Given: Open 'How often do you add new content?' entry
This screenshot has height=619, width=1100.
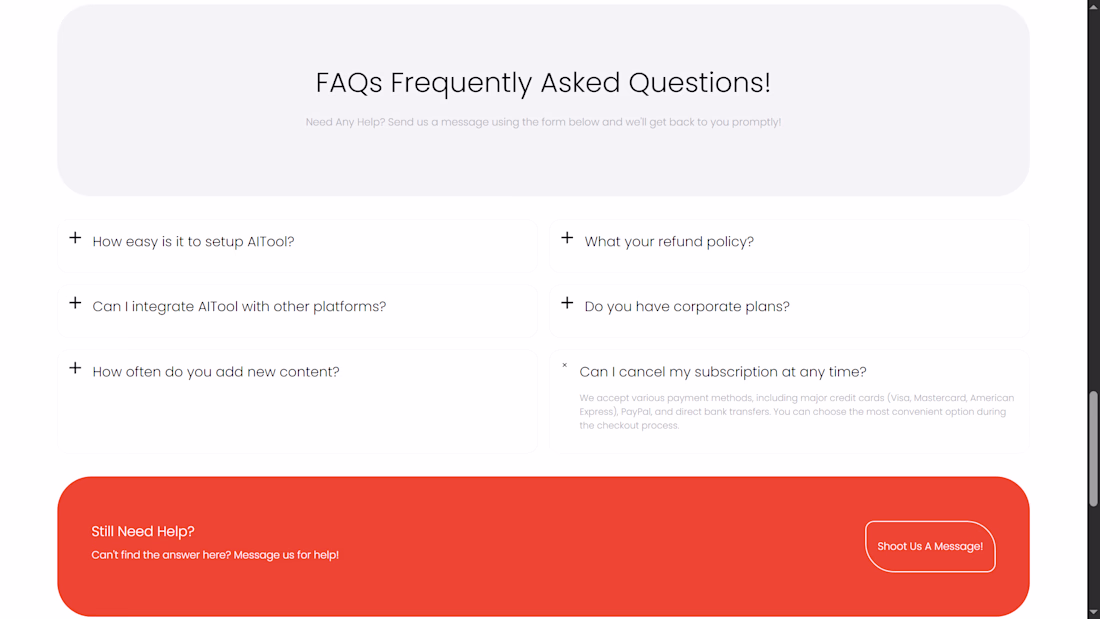Looking at the screenshot, I should (216, 371).
